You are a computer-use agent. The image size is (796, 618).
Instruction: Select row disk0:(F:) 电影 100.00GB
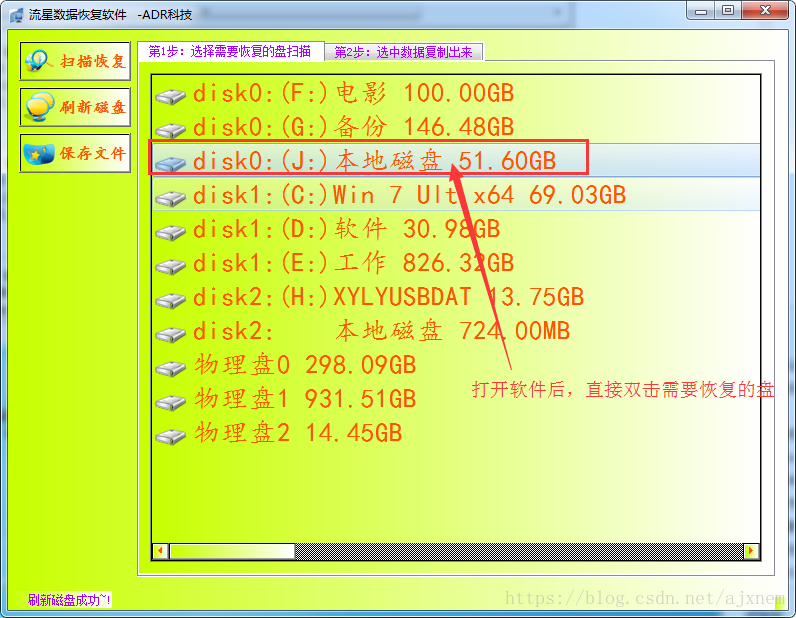[x=456, y=93]
